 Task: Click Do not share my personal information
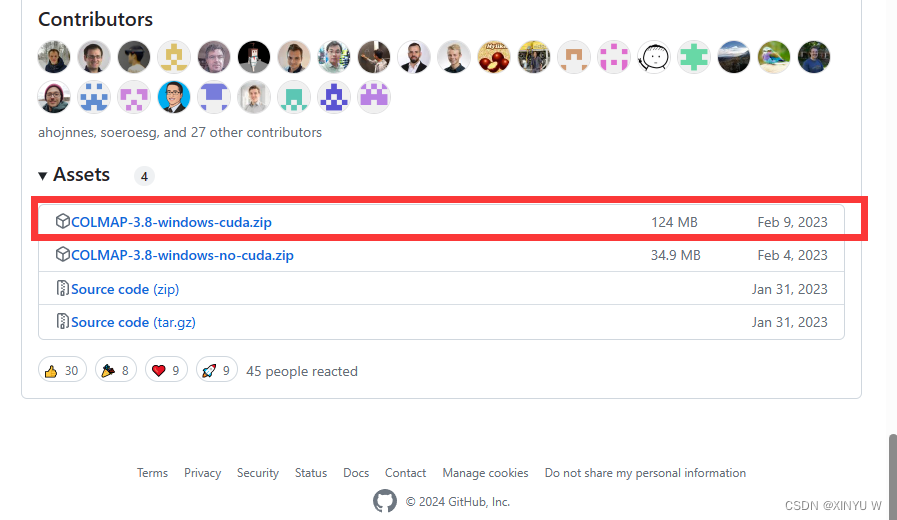[645, 473]
